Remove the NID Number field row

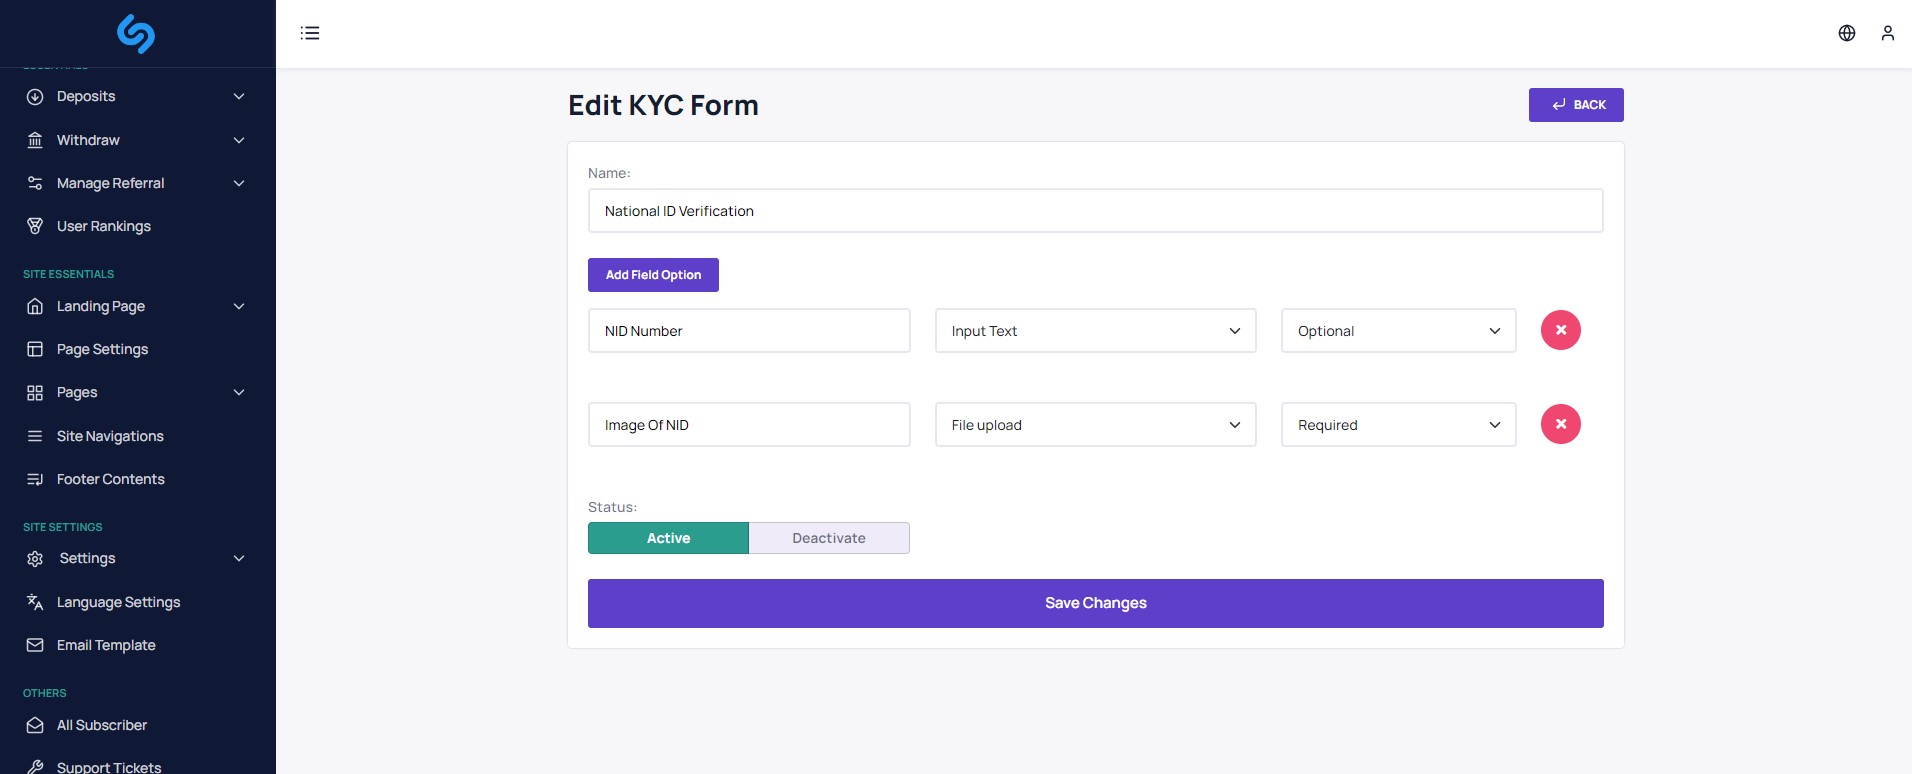[1560, 330]
